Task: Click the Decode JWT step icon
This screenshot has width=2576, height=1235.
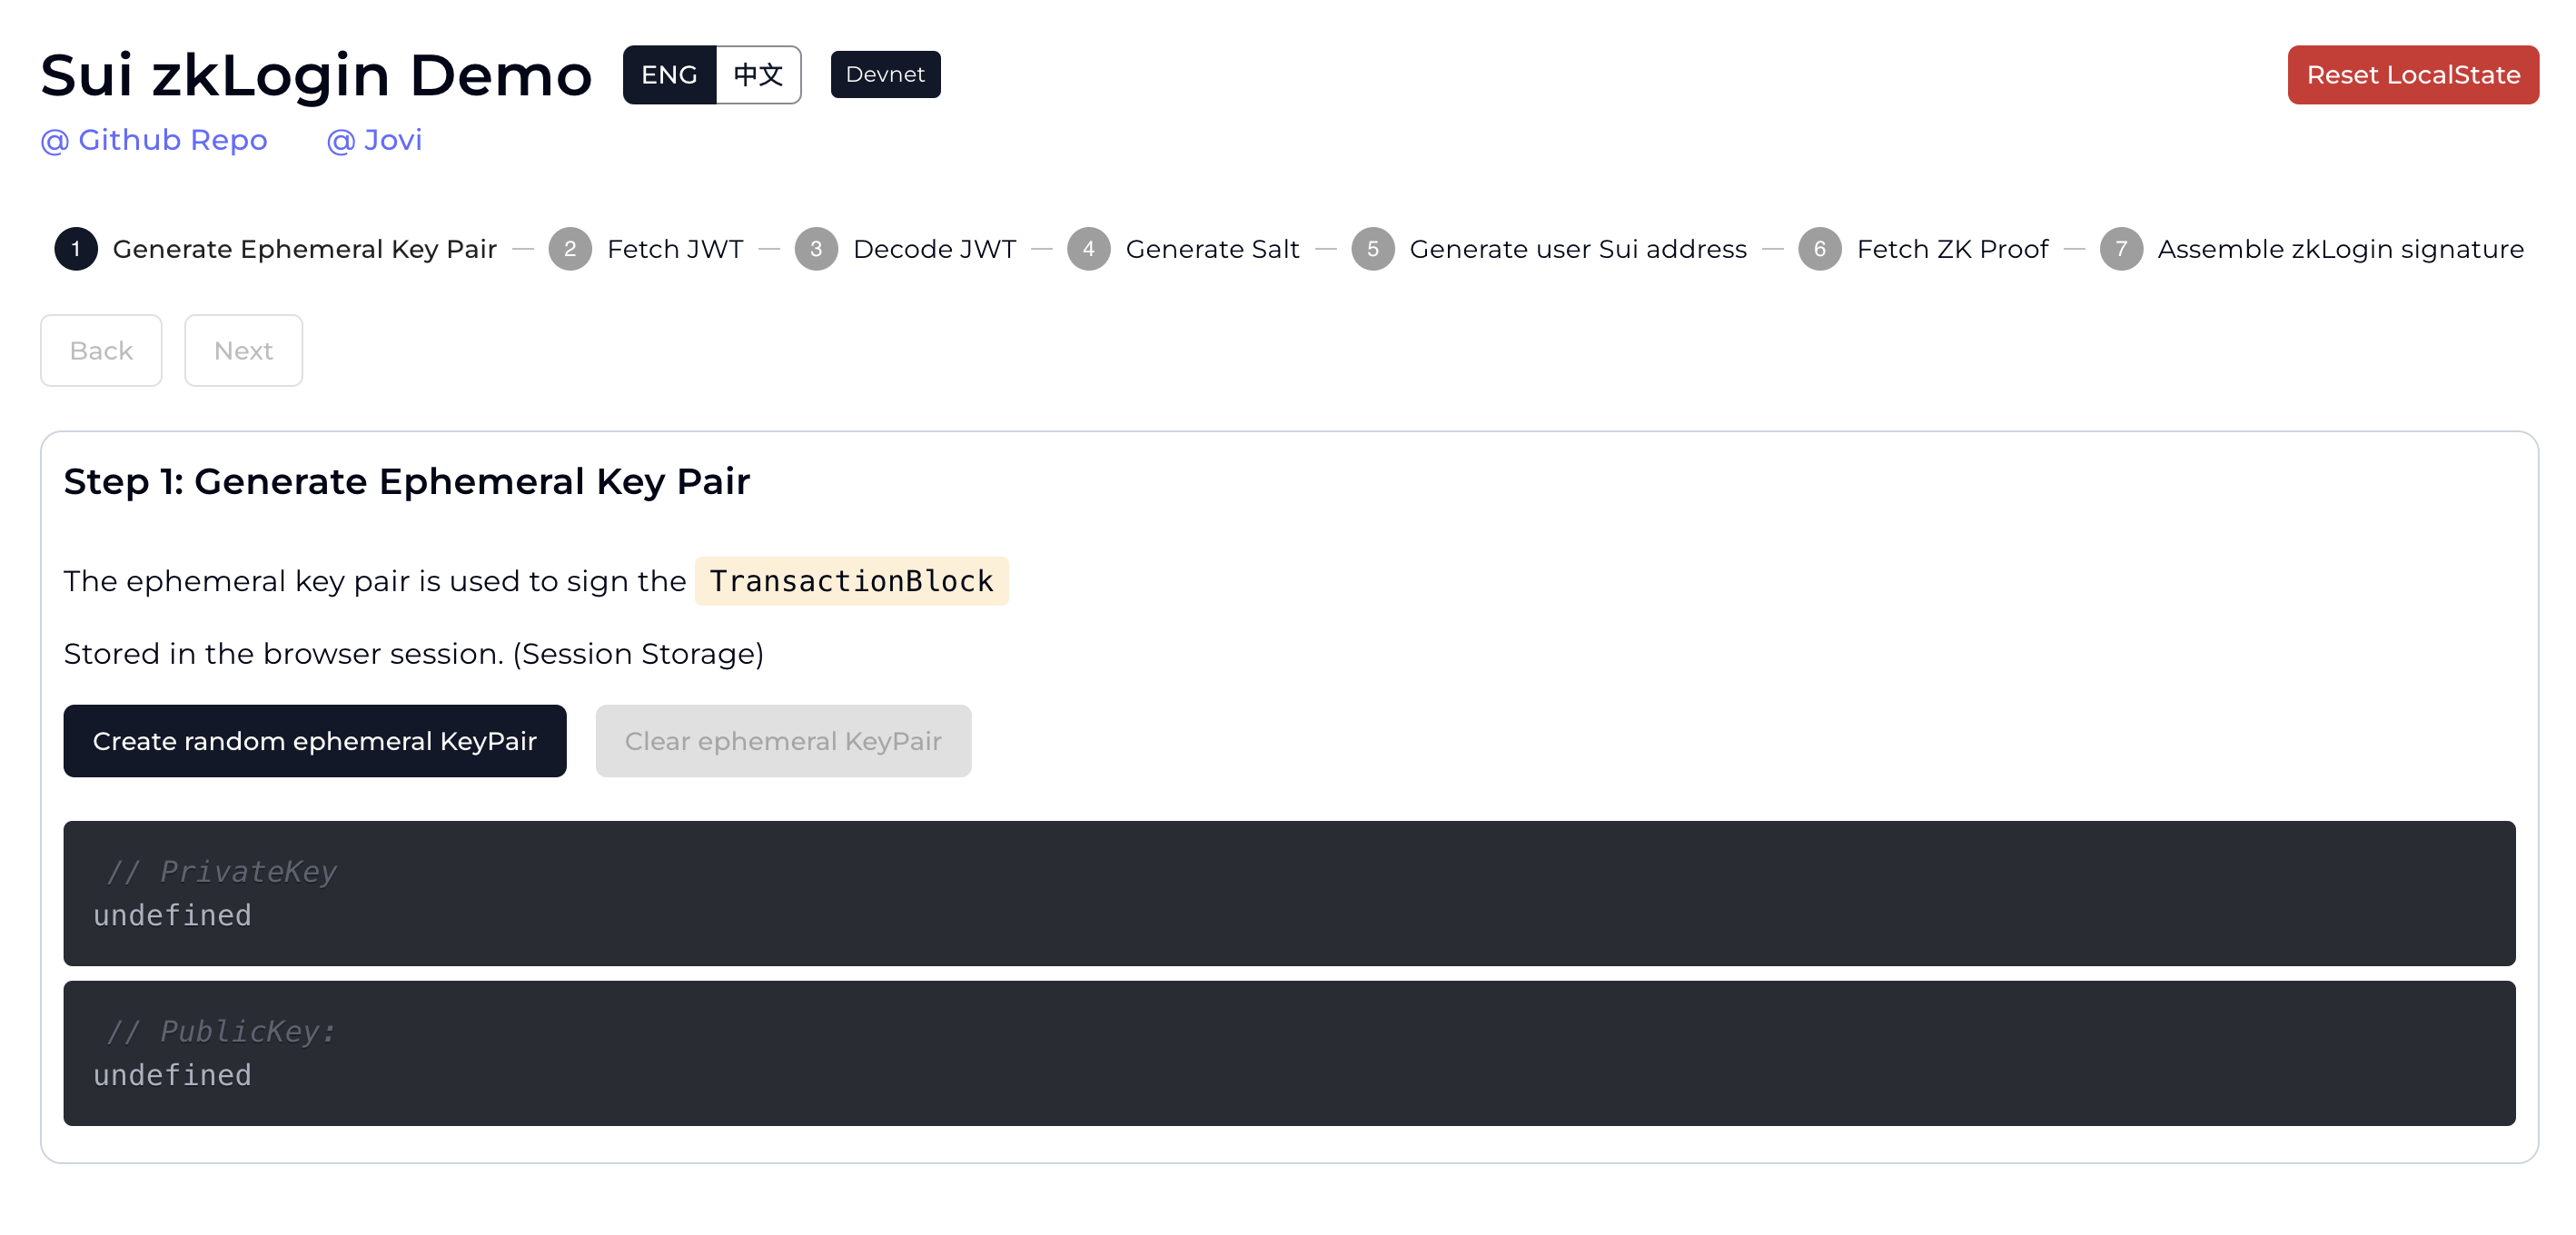Action: coord(818,250)
